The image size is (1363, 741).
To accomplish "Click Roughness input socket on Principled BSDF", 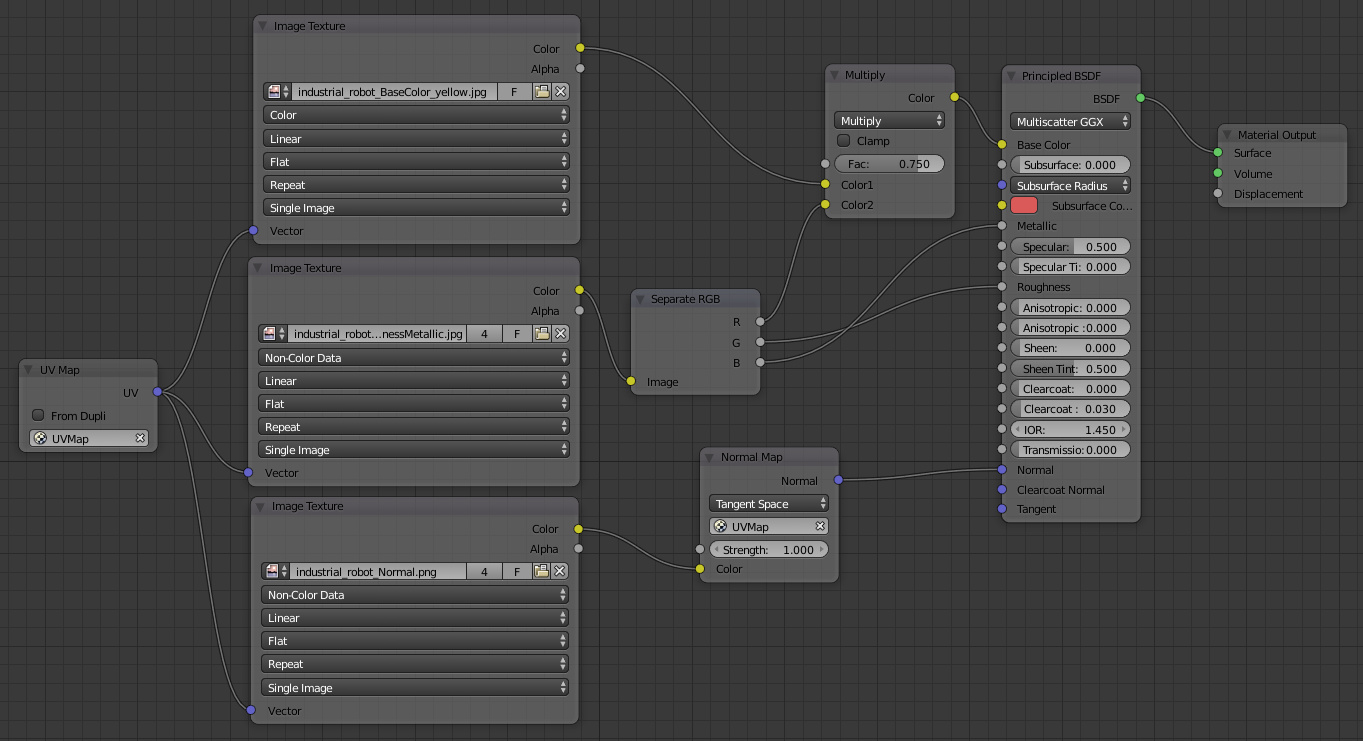I will point(1002,287).
